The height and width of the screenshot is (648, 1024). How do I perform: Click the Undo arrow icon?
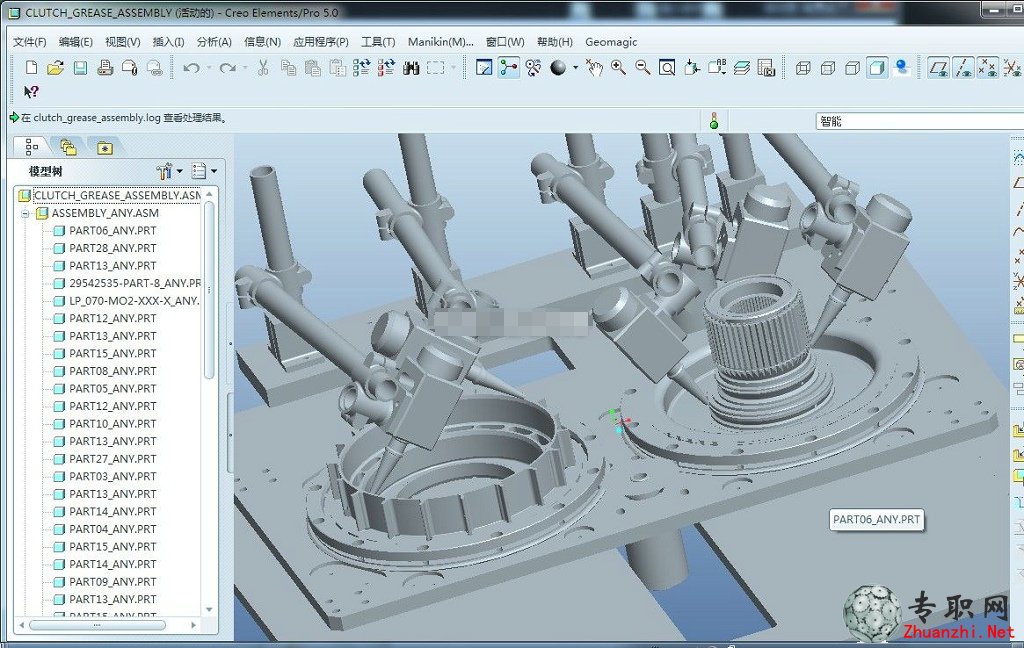(191, 67)
